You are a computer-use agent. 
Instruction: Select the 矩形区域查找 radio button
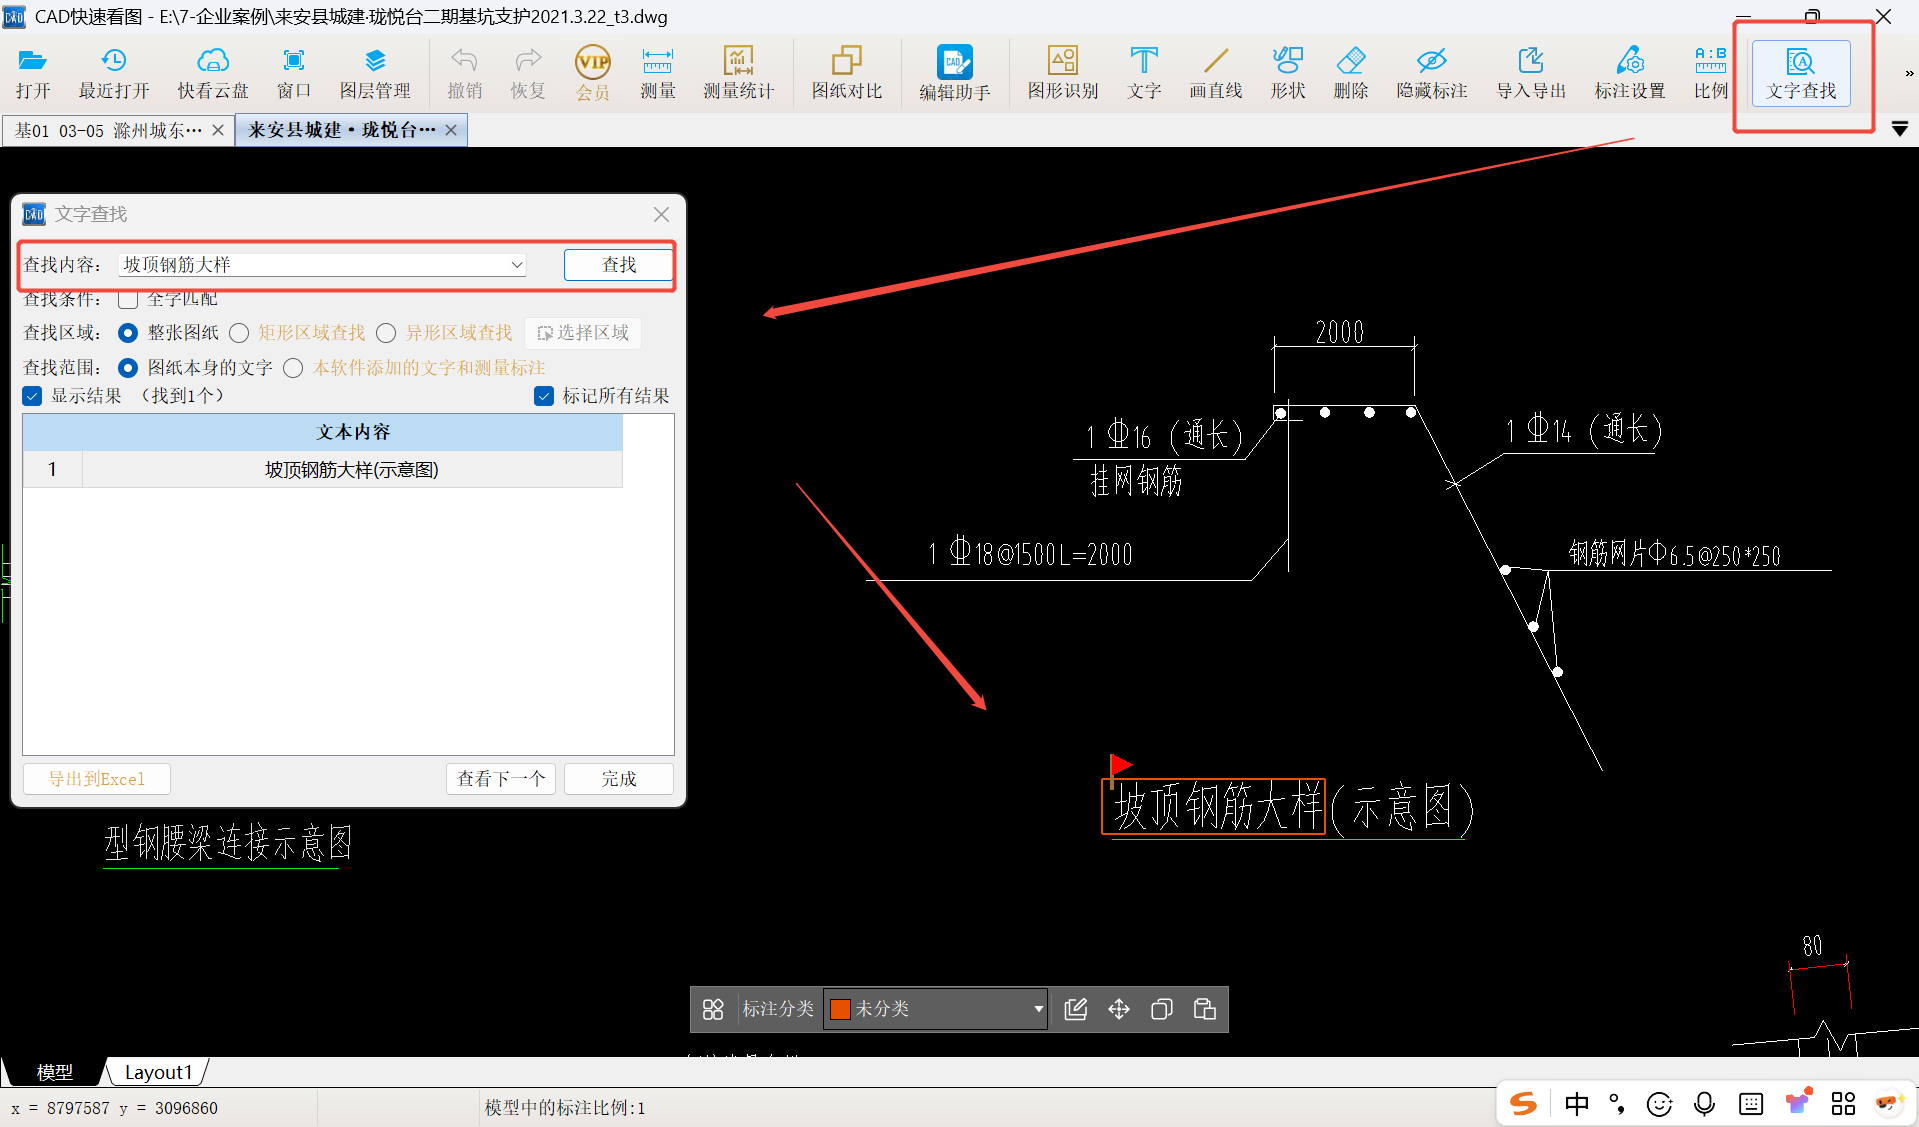239,333
